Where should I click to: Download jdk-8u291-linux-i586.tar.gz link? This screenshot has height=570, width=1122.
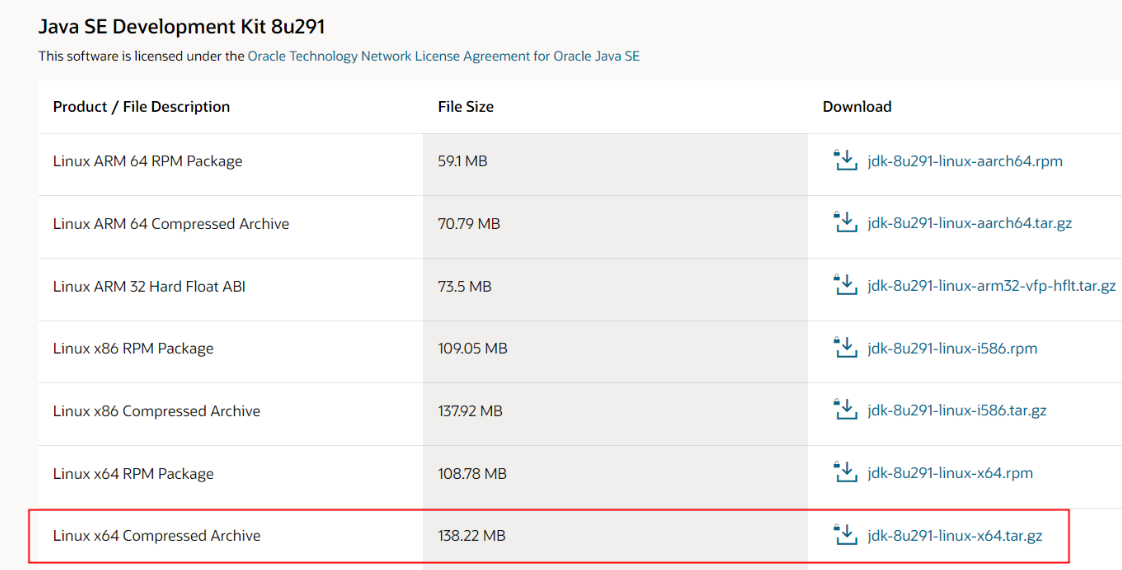[x=957, y=411]
